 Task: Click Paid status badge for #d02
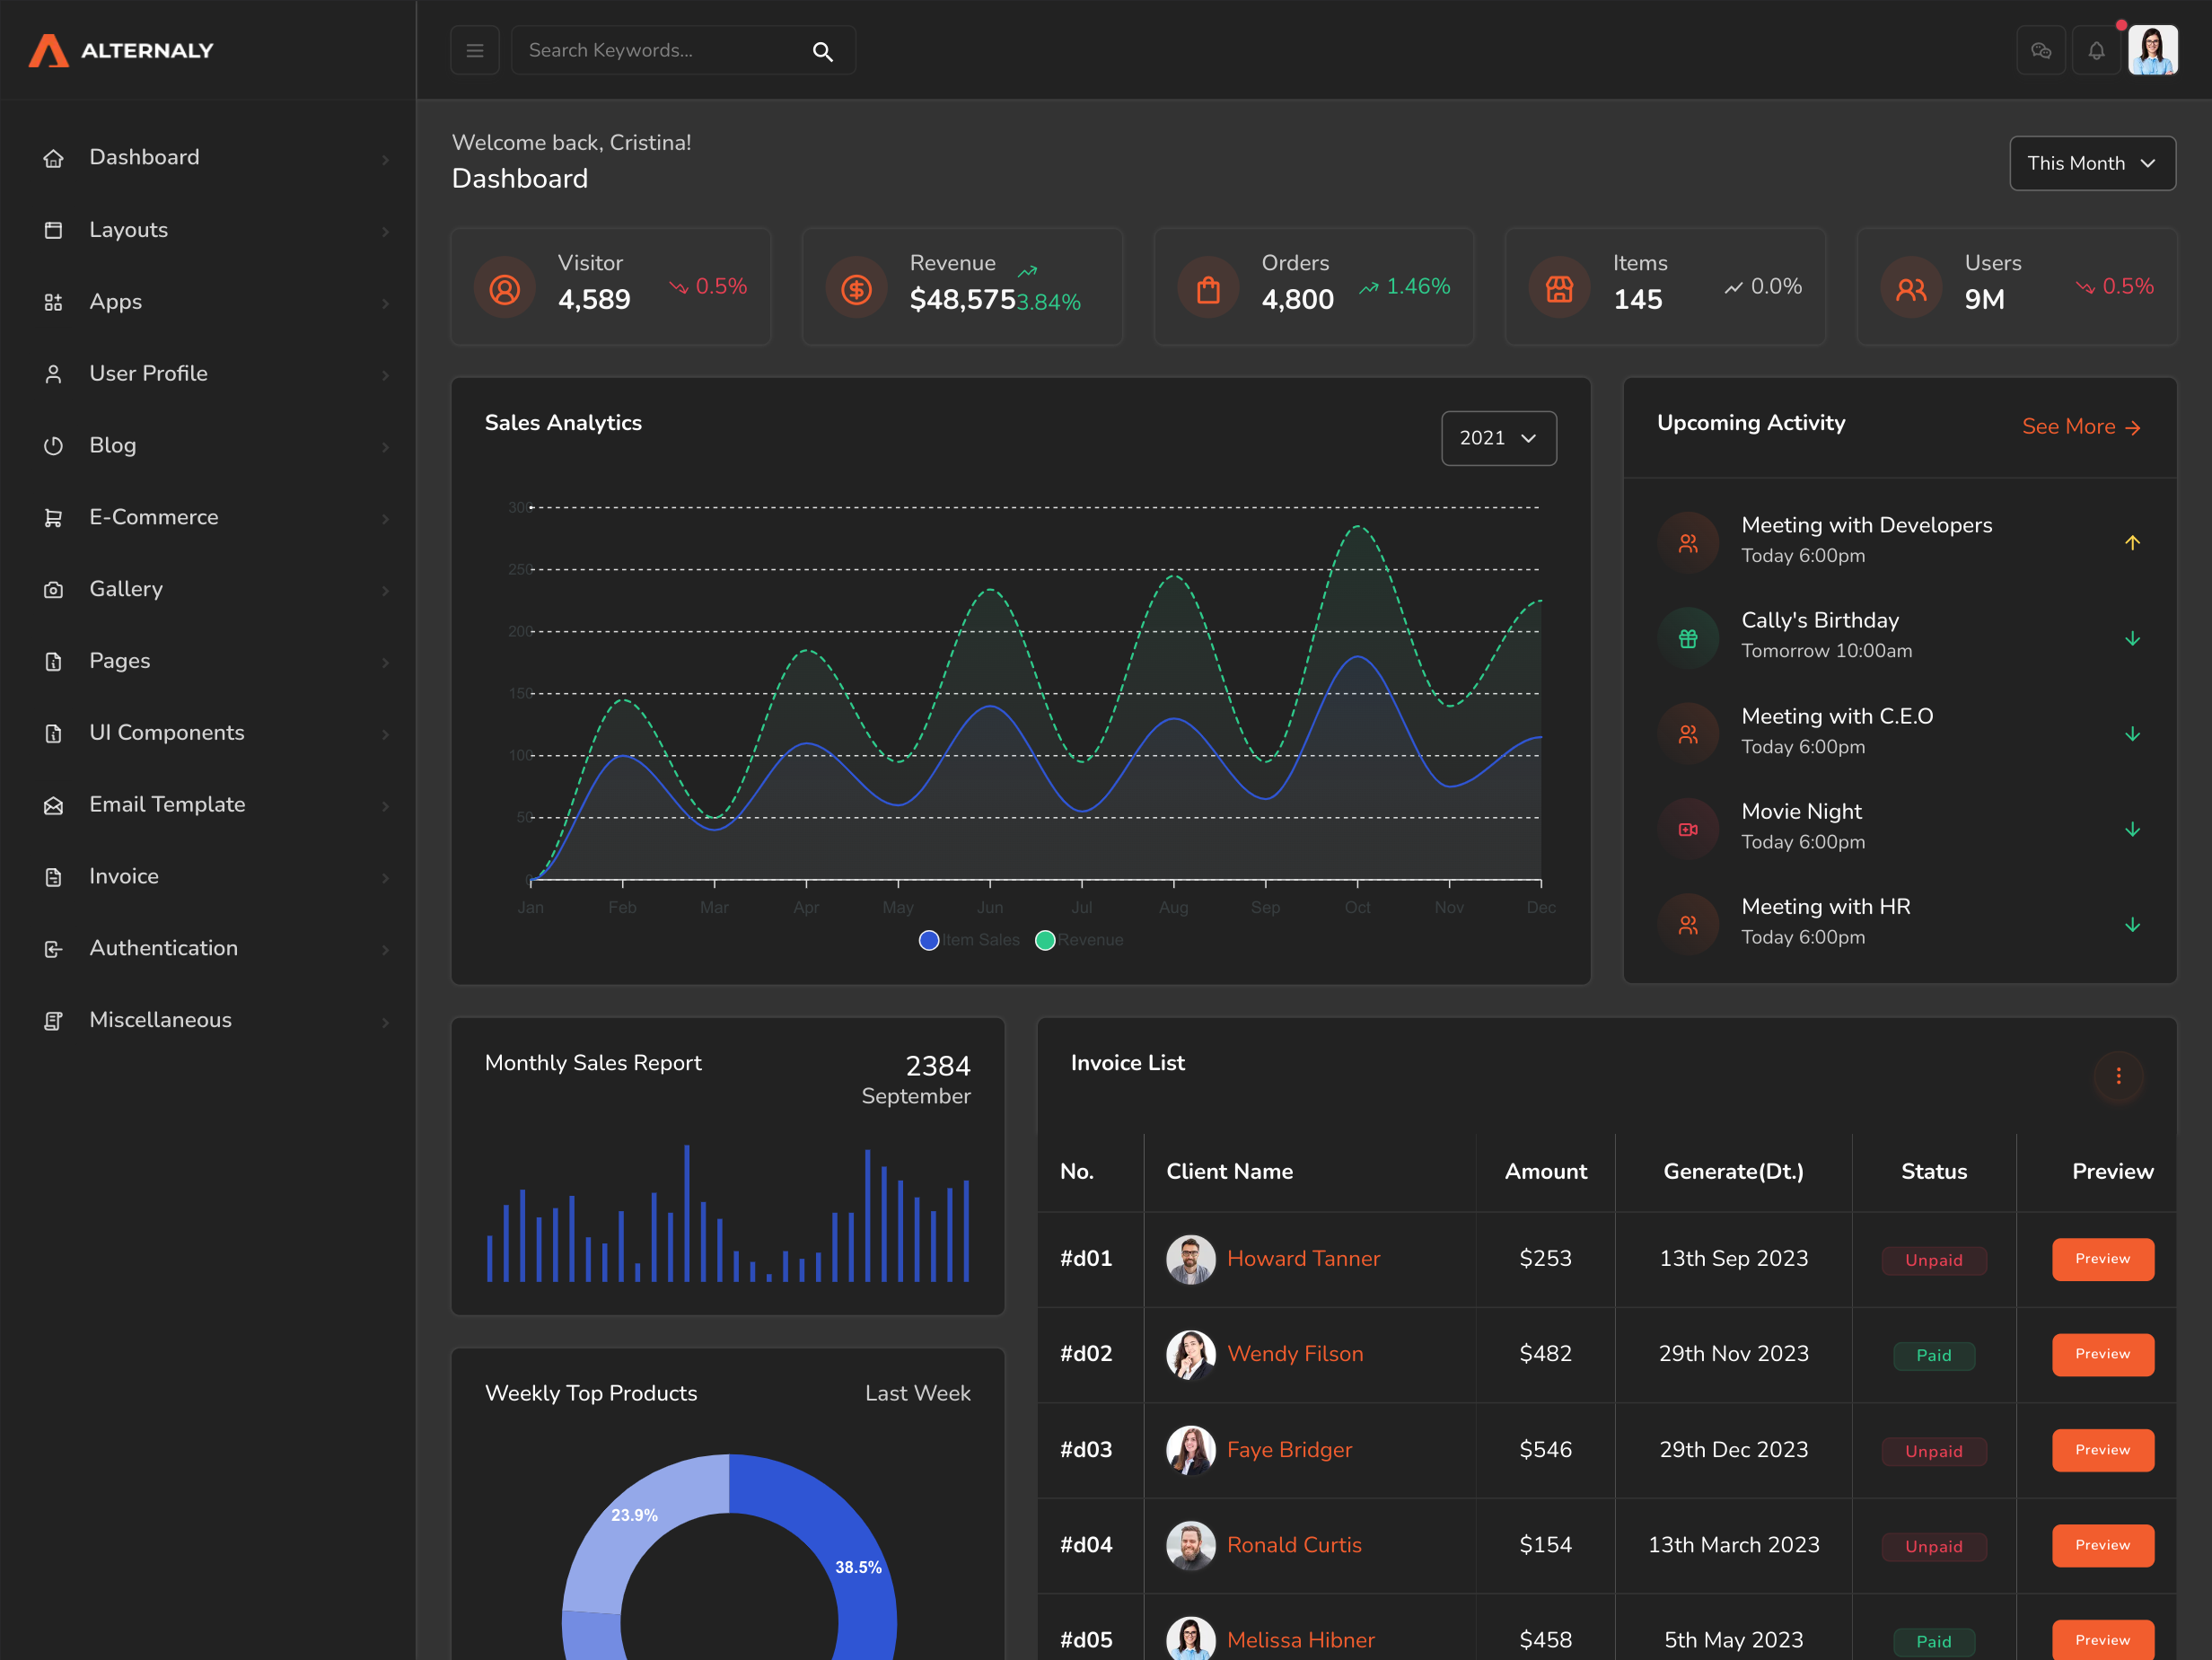[1933, 1355]
